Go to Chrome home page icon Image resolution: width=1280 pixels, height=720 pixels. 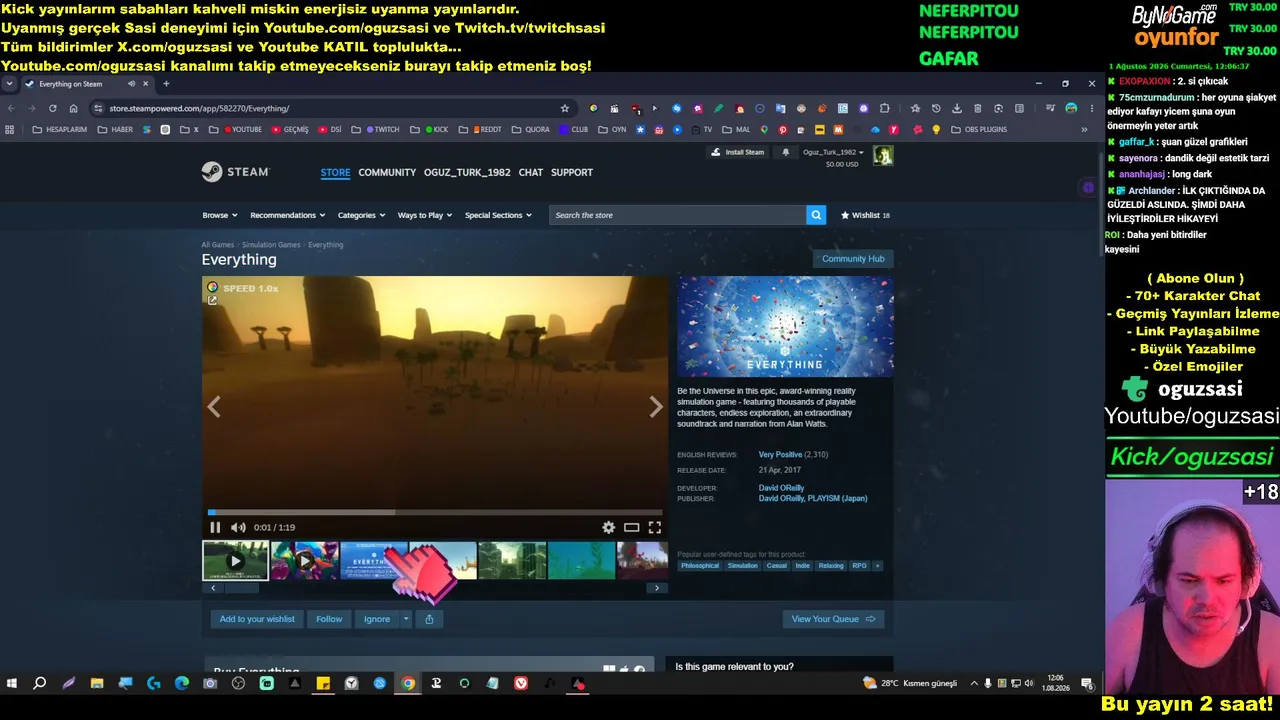73,108
